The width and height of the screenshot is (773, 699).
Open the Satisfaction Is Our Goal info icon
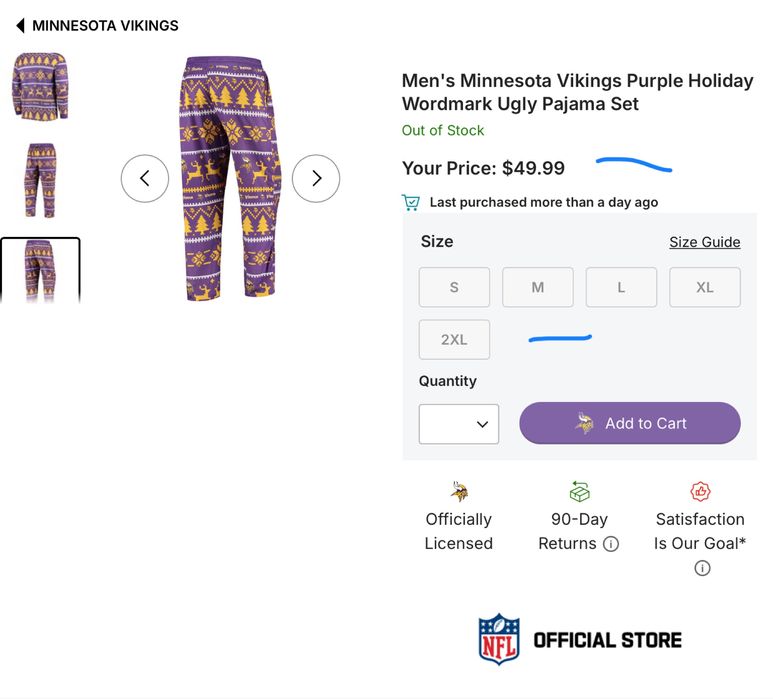tap(702, 568)
